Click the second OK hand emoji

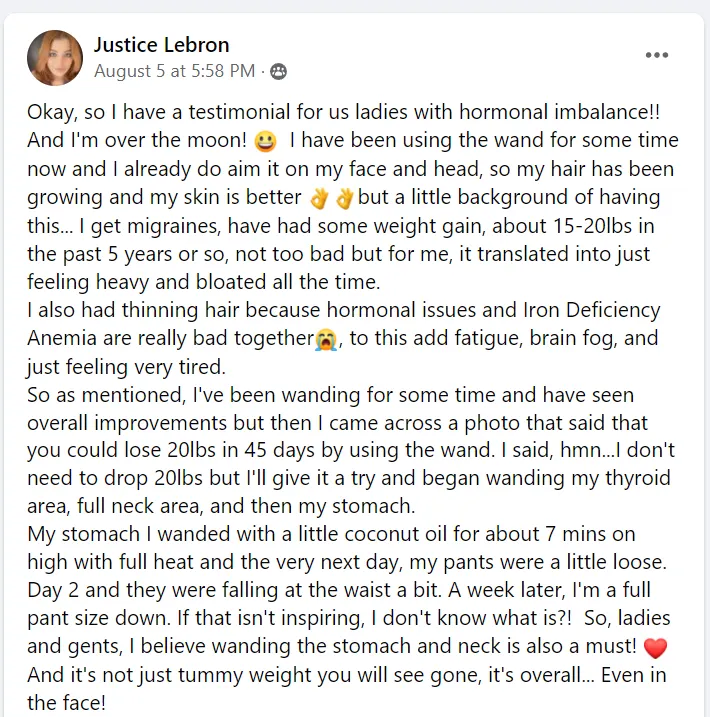click(x=343, y=198)
